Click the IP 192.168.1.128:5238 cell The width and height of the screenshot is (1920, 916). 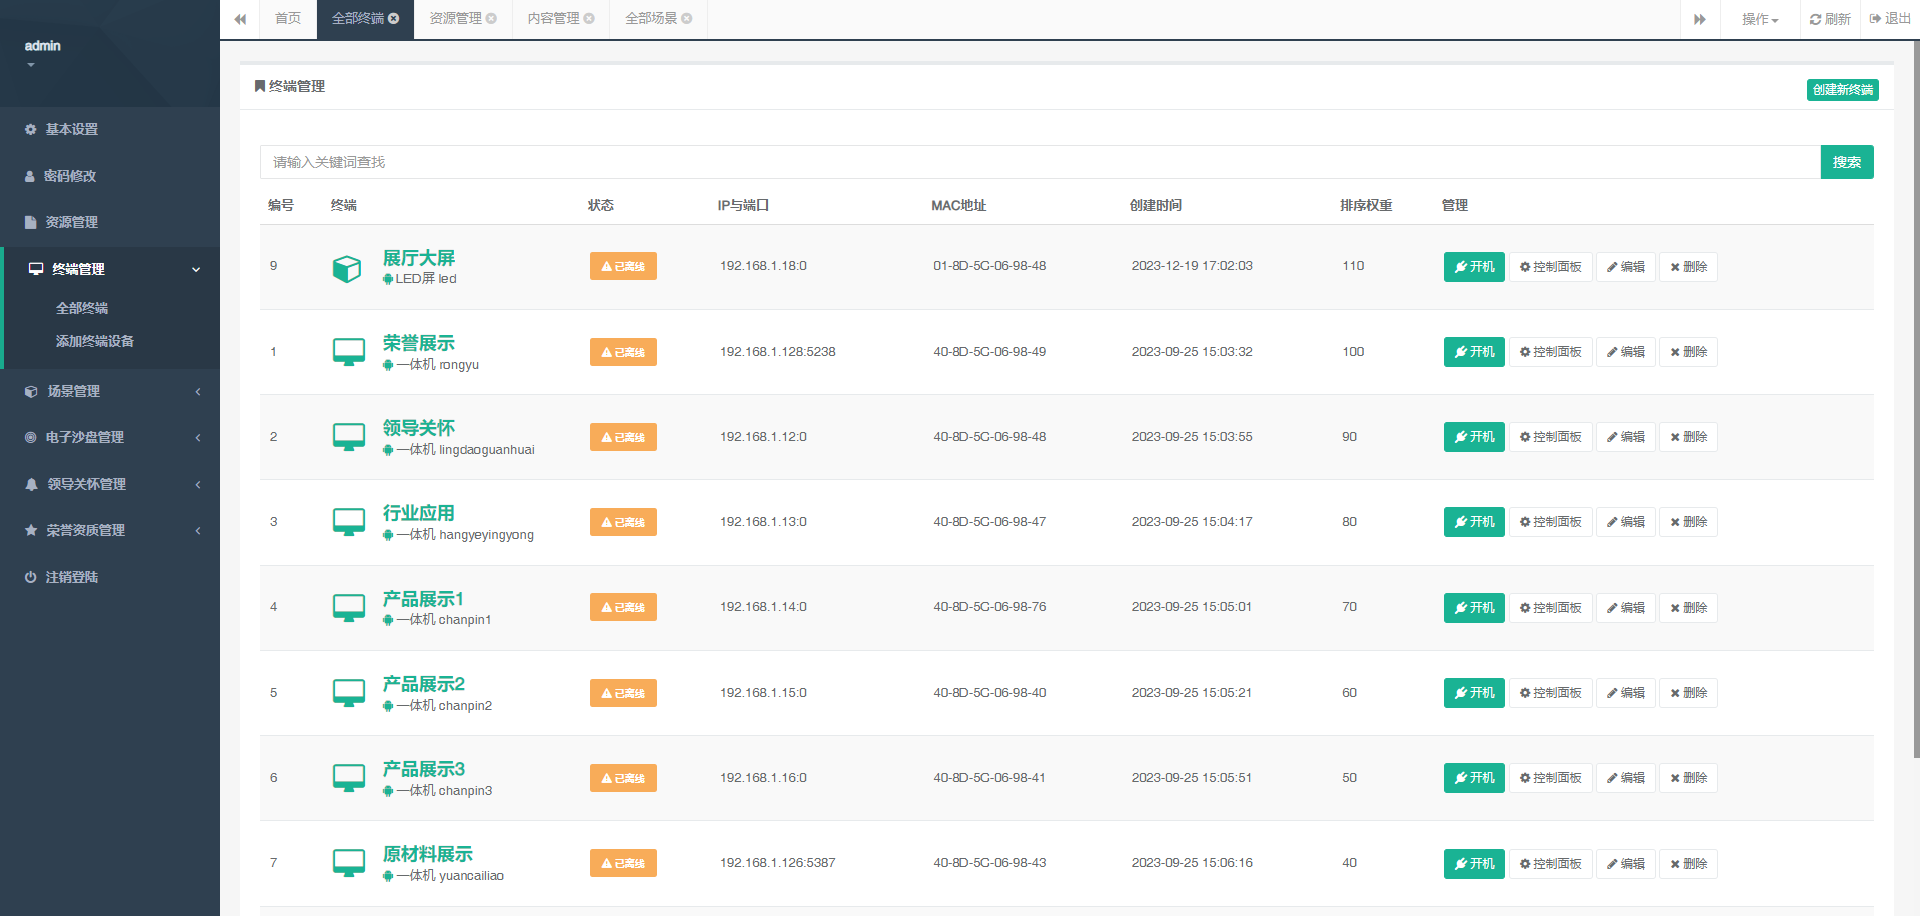(x=778, y=352)
